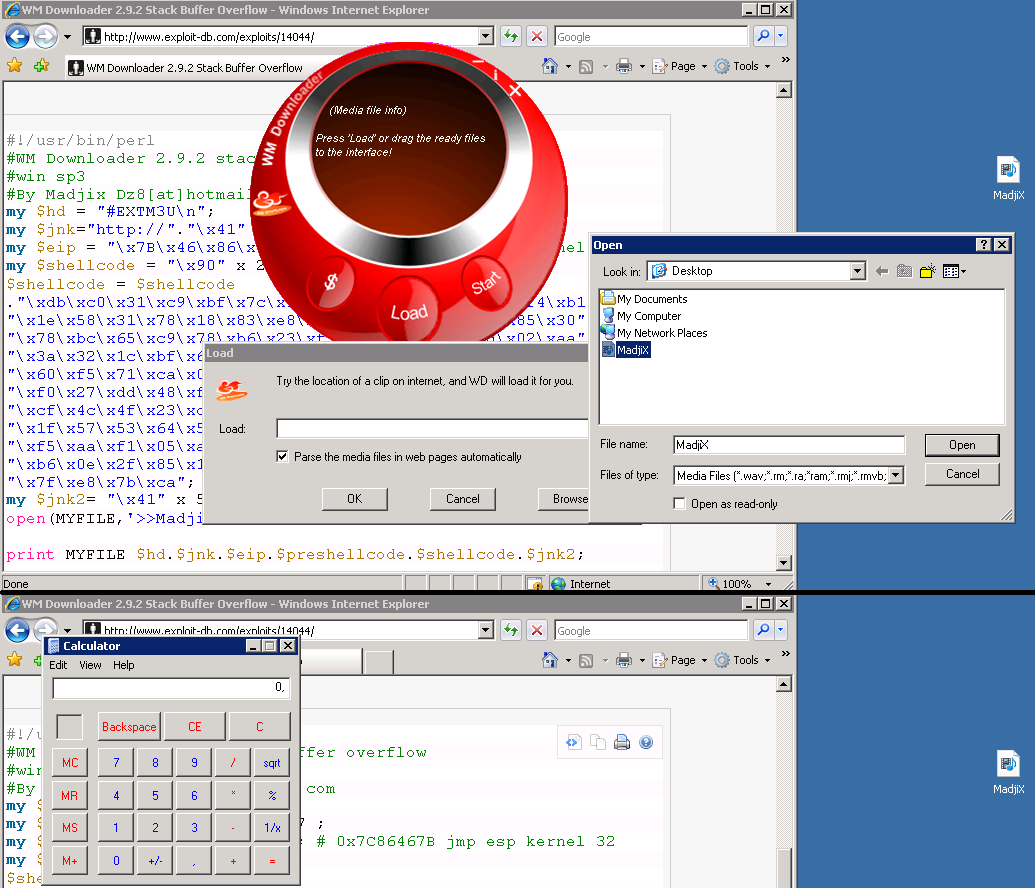This screenshot has height=888, width=1035.
Task: Open search options dropdown in top IE
Action: coord(780,36)
